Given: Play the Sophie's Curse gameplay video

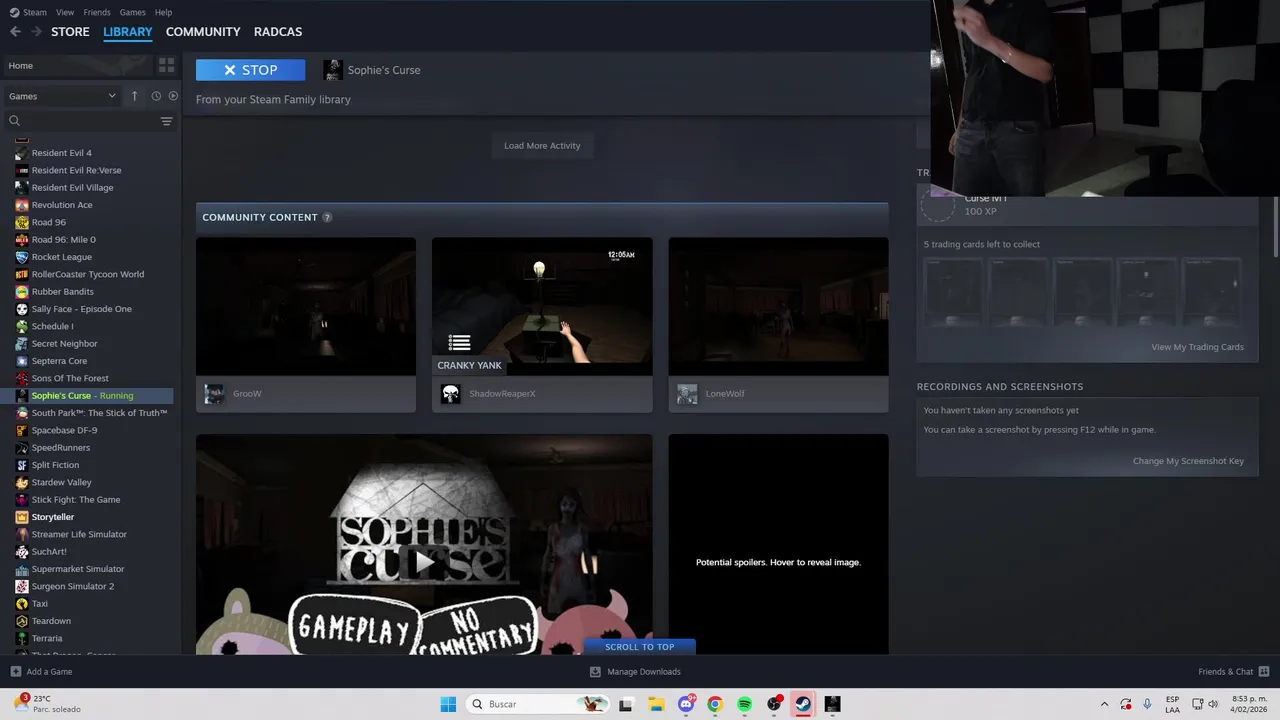Looking at the screenshot, I should click(x=424, y=562).
